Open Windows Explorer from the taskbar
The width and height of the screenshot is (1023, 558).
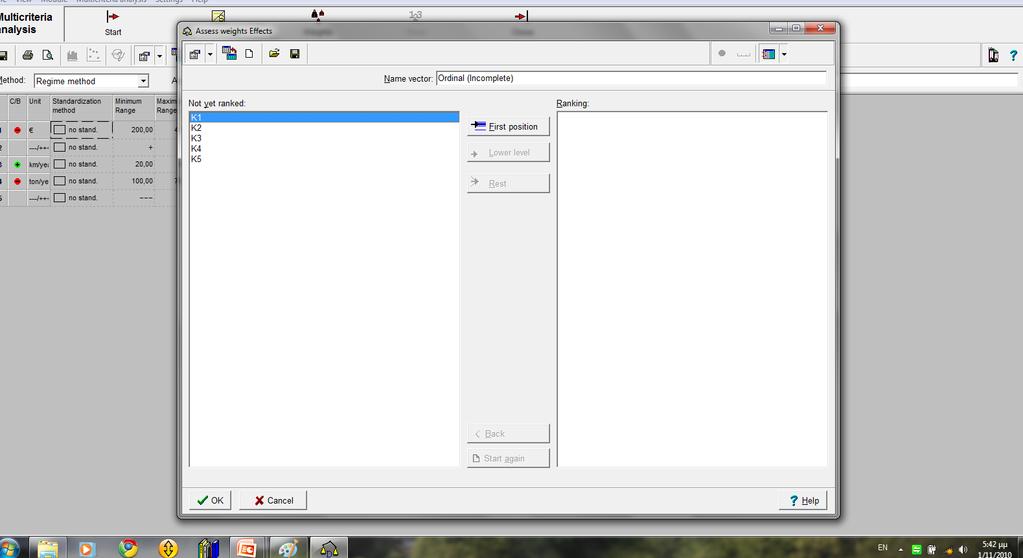tap(47, 548)
